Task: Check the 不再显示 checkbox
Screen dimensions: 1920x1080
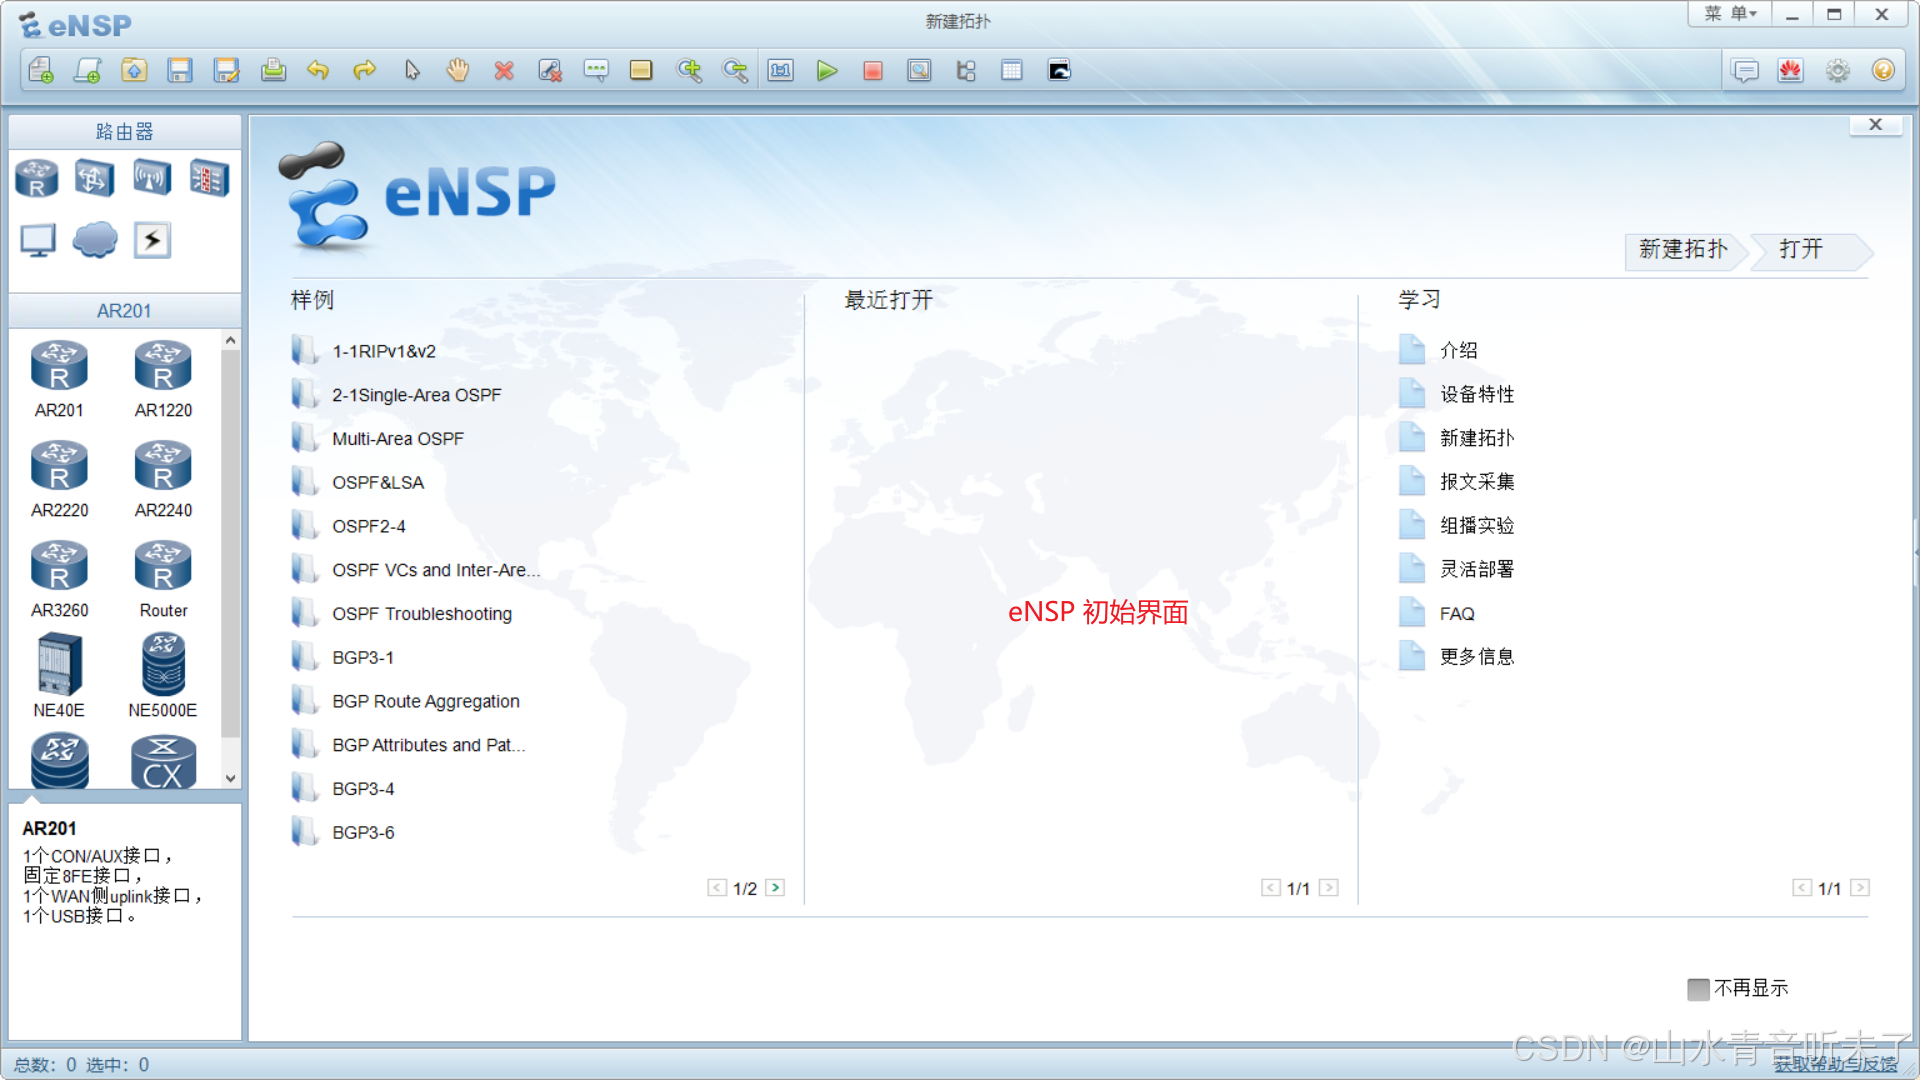Action: pos(1698,989)
